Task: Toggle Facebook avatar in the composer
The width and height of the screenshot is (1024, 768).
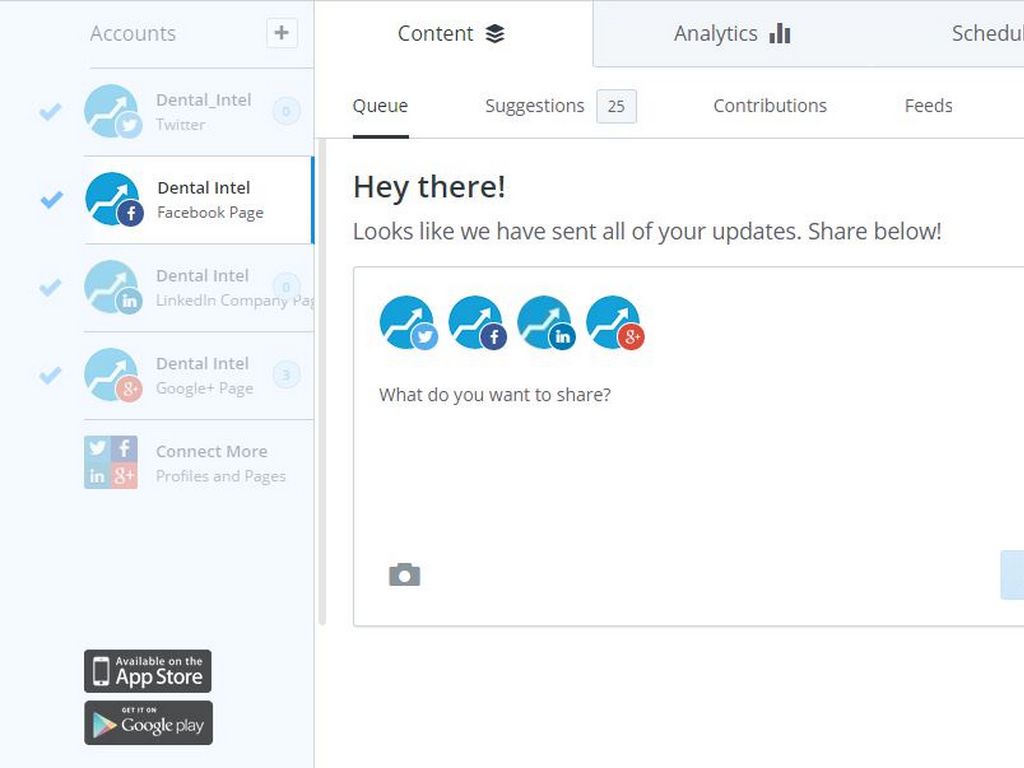Action: 477,322
